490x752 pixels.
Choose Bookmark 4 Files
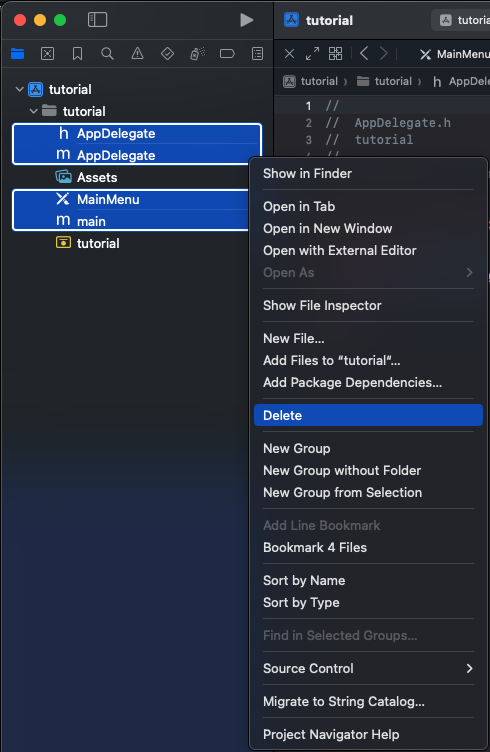[368, 548]
